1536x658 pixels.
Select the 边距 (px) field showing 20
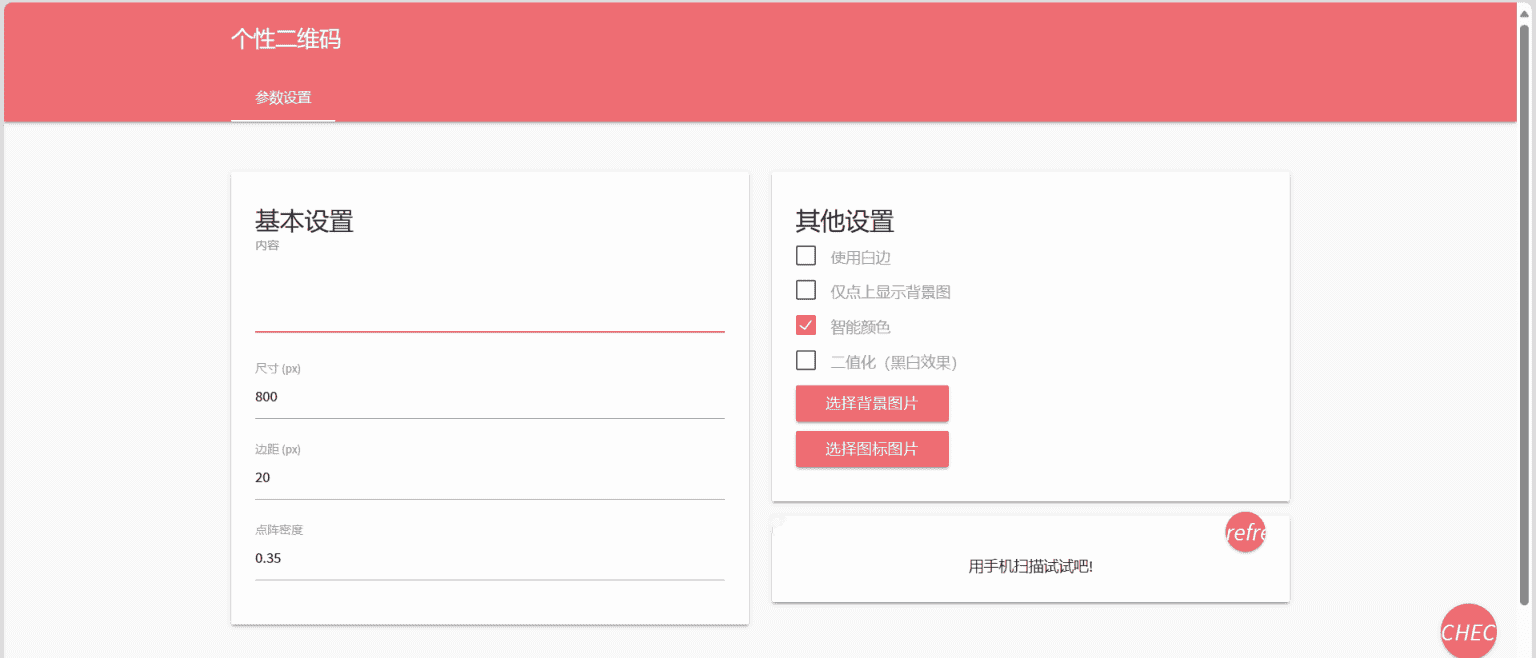489,478
